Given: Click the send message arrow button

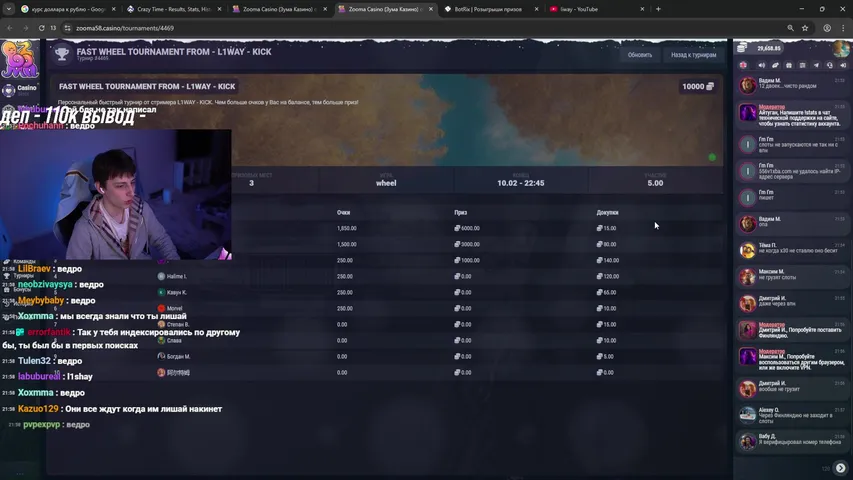Looking at the screenshot, I should [840, 468].
